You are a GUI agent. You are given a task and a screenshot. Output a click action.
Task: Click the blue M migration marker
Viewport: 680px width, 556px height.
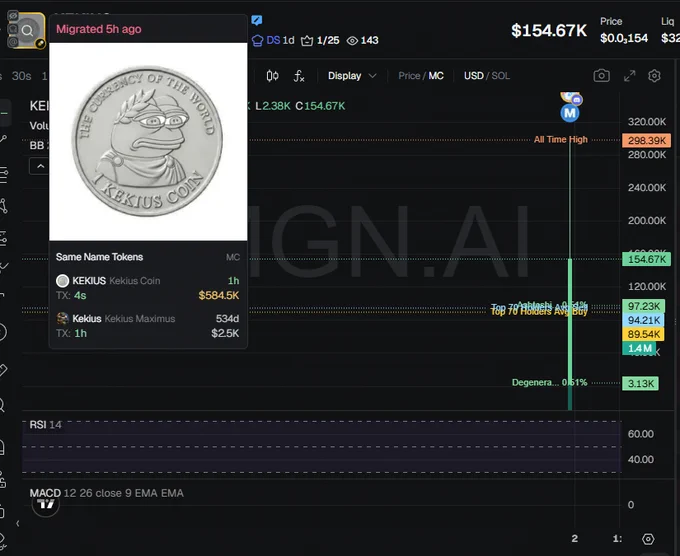[x=570, y=113]
